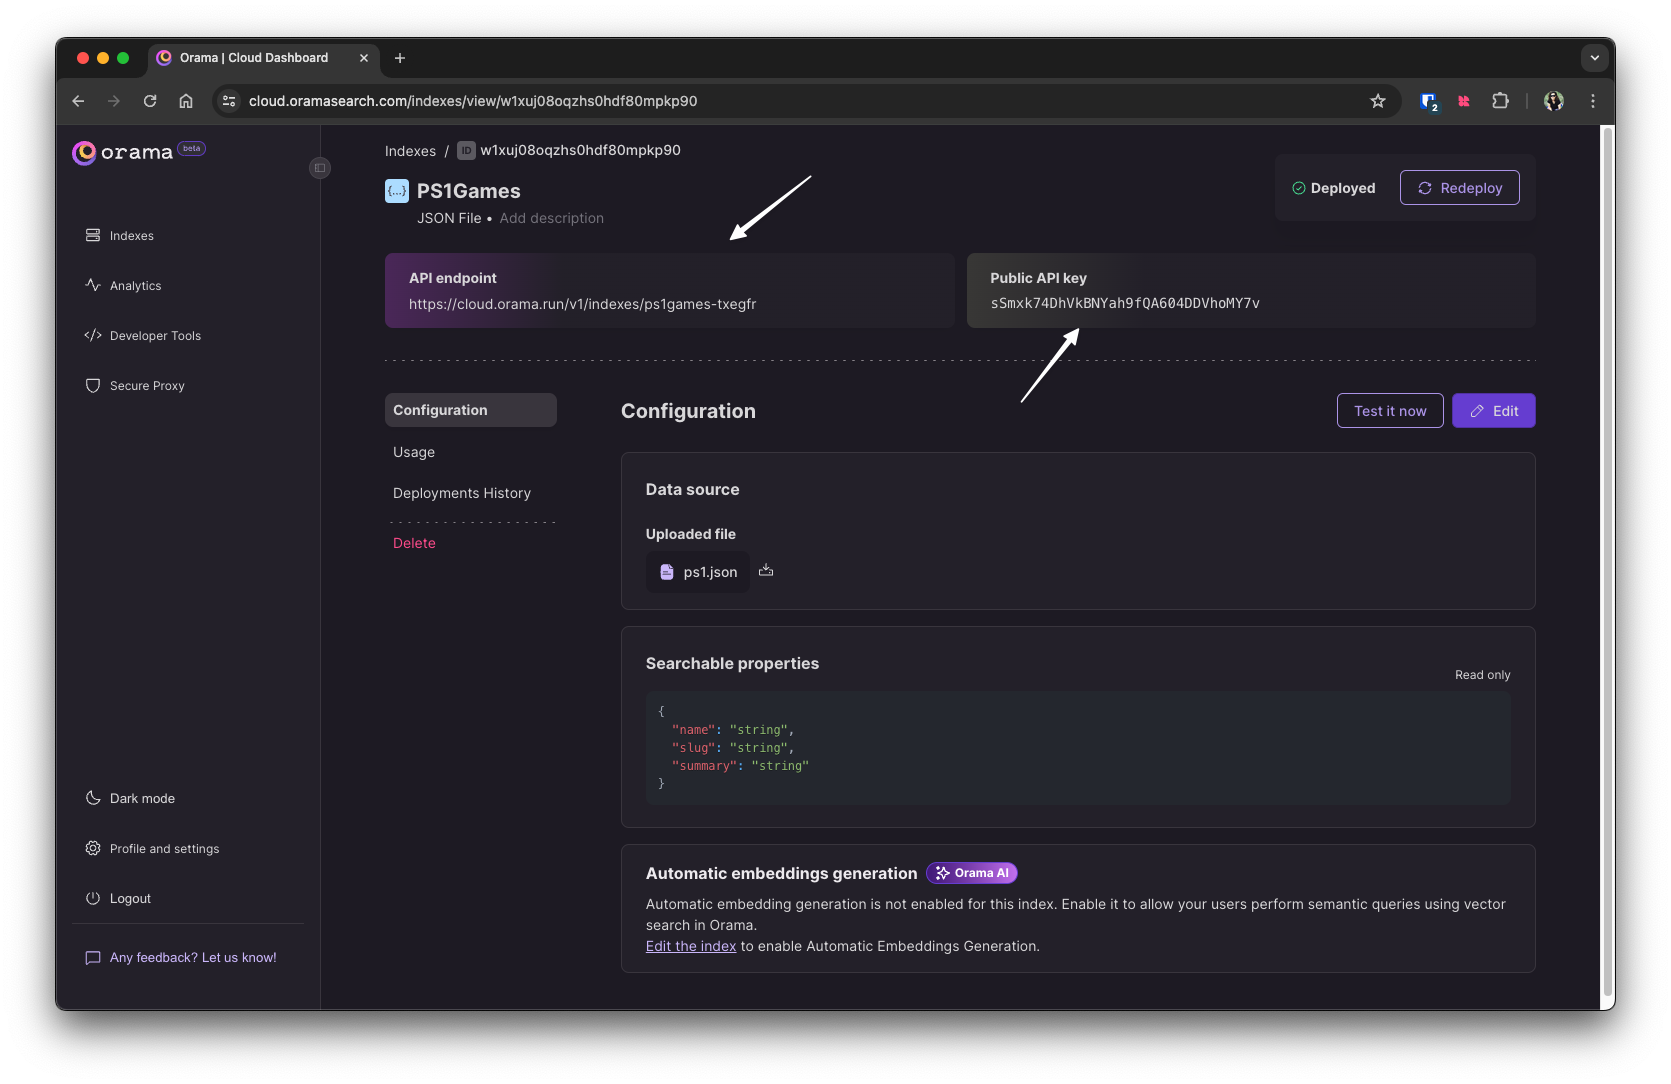Download the uploaded ps1.json file
The width and height of the screenshot is (1671, 1084).
pos(766,570)
